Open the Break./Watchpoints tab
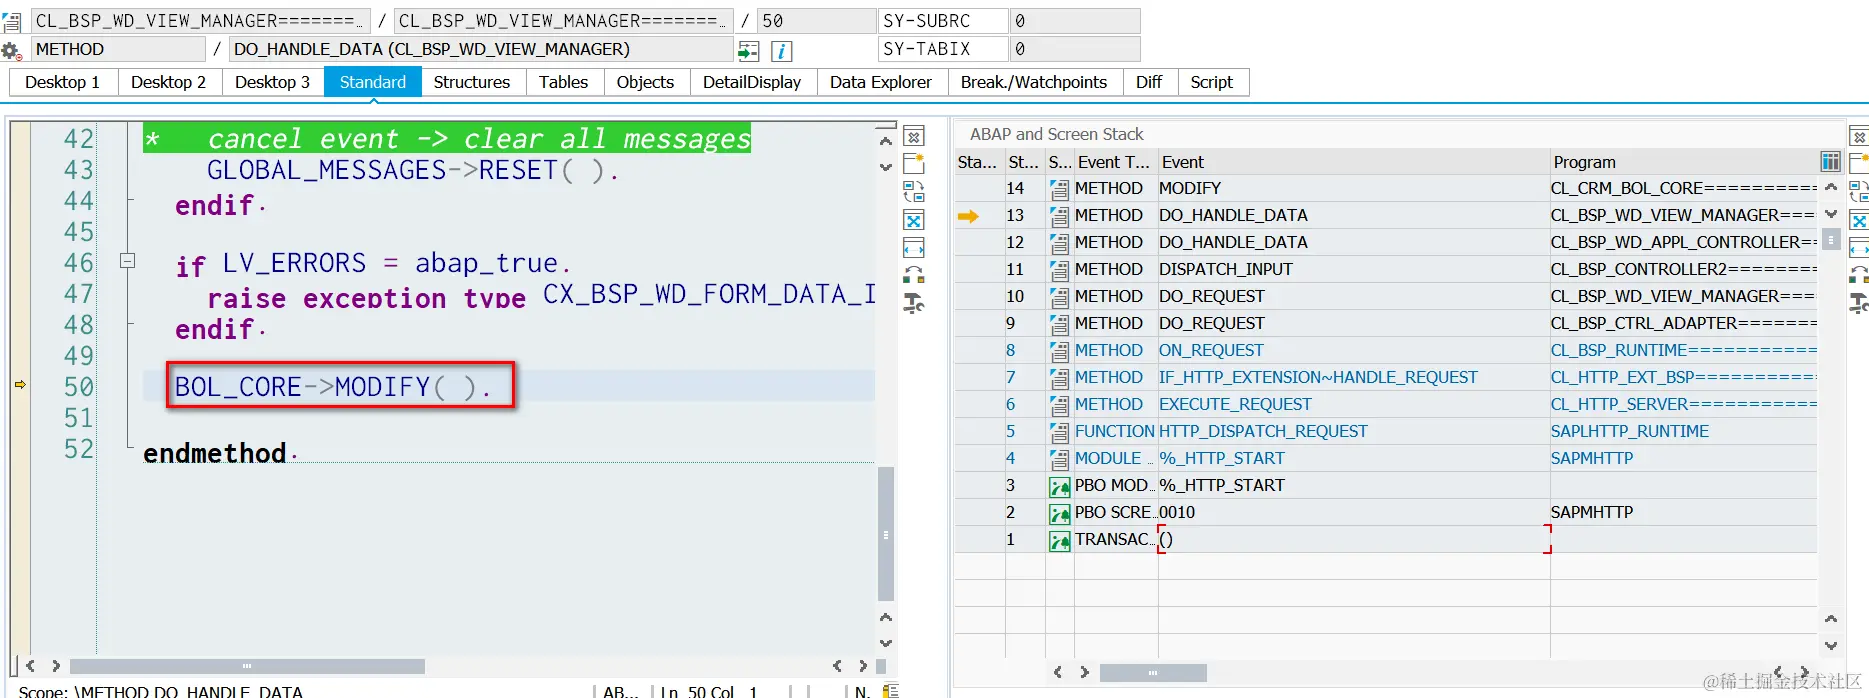Viewport: 1869px width, 698px height. [x=1033, y=82]
